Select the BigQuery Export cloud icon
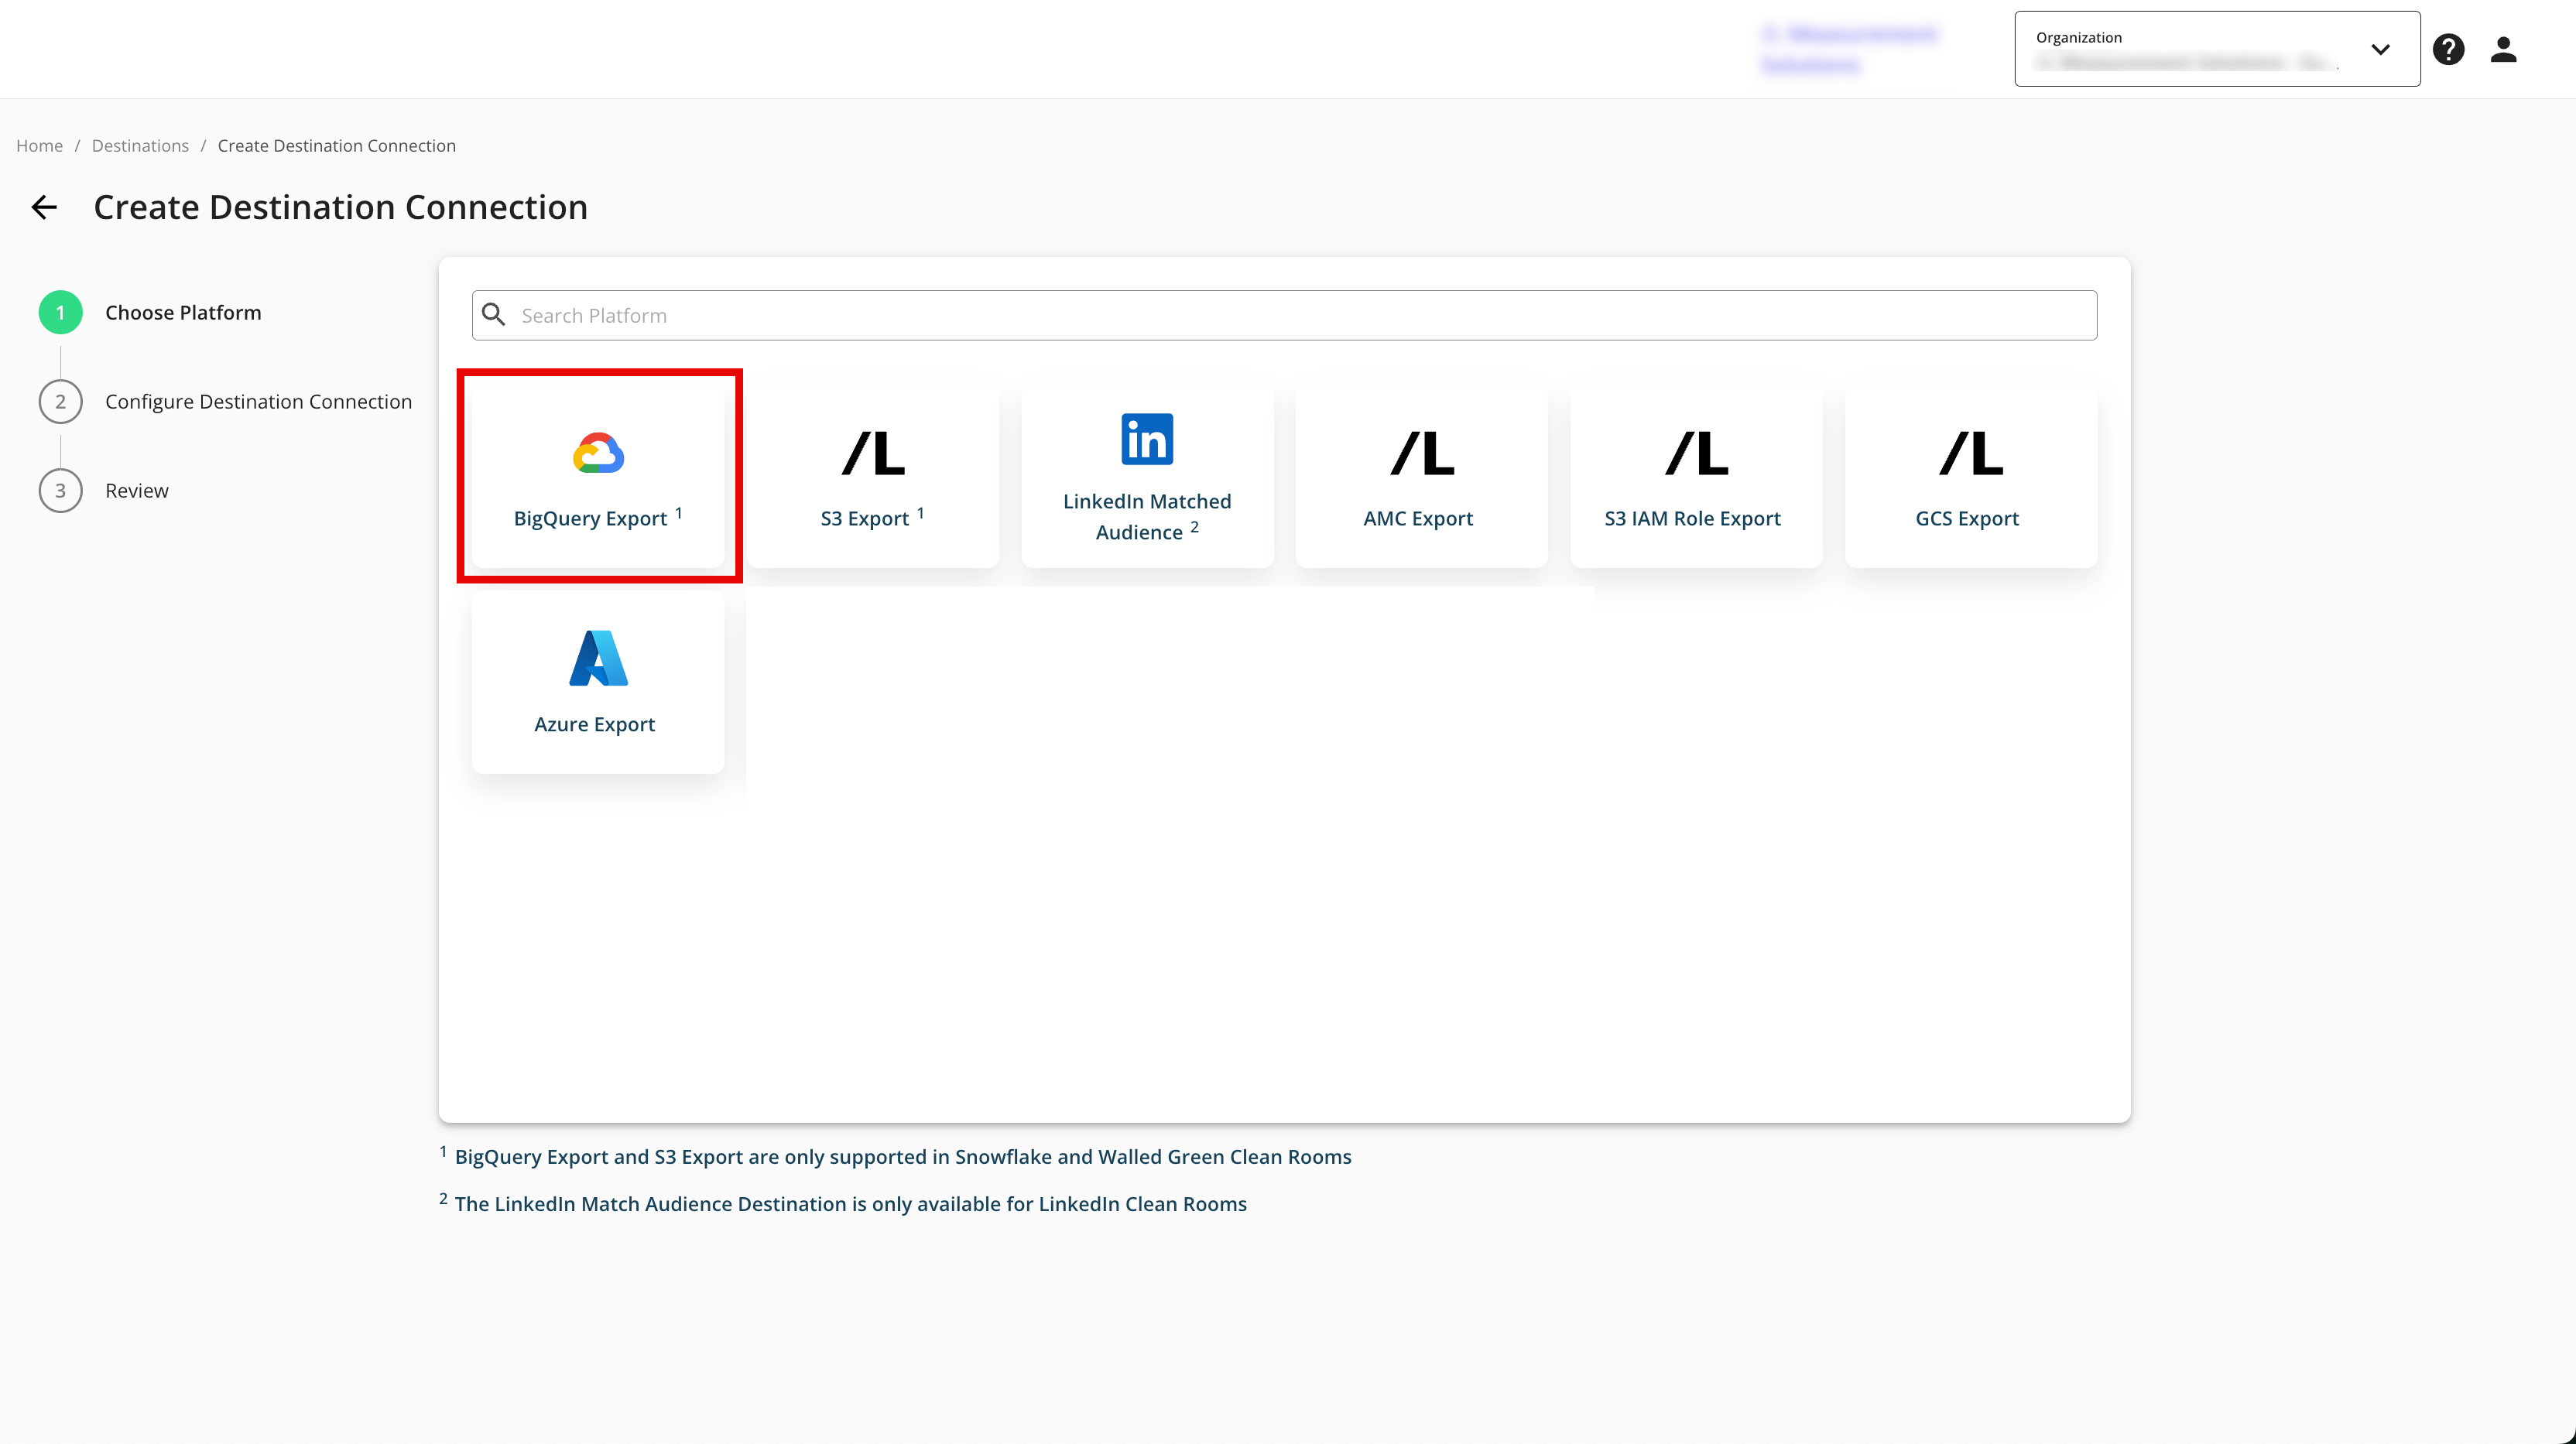2576x1444 pixels. coord(598,453)
